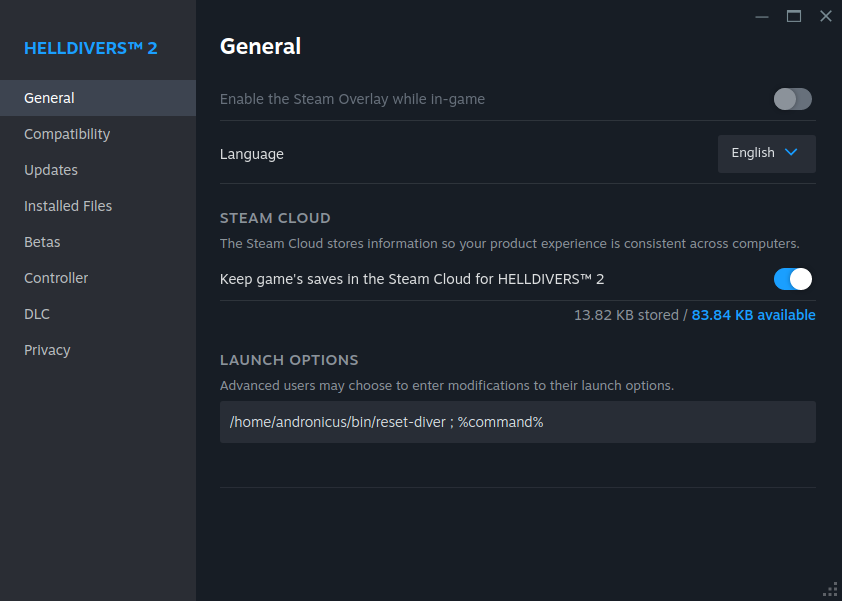Click the blue chevron next to English
The width and height of the screenshot is (842, 601).
click(x=789, y=153)
